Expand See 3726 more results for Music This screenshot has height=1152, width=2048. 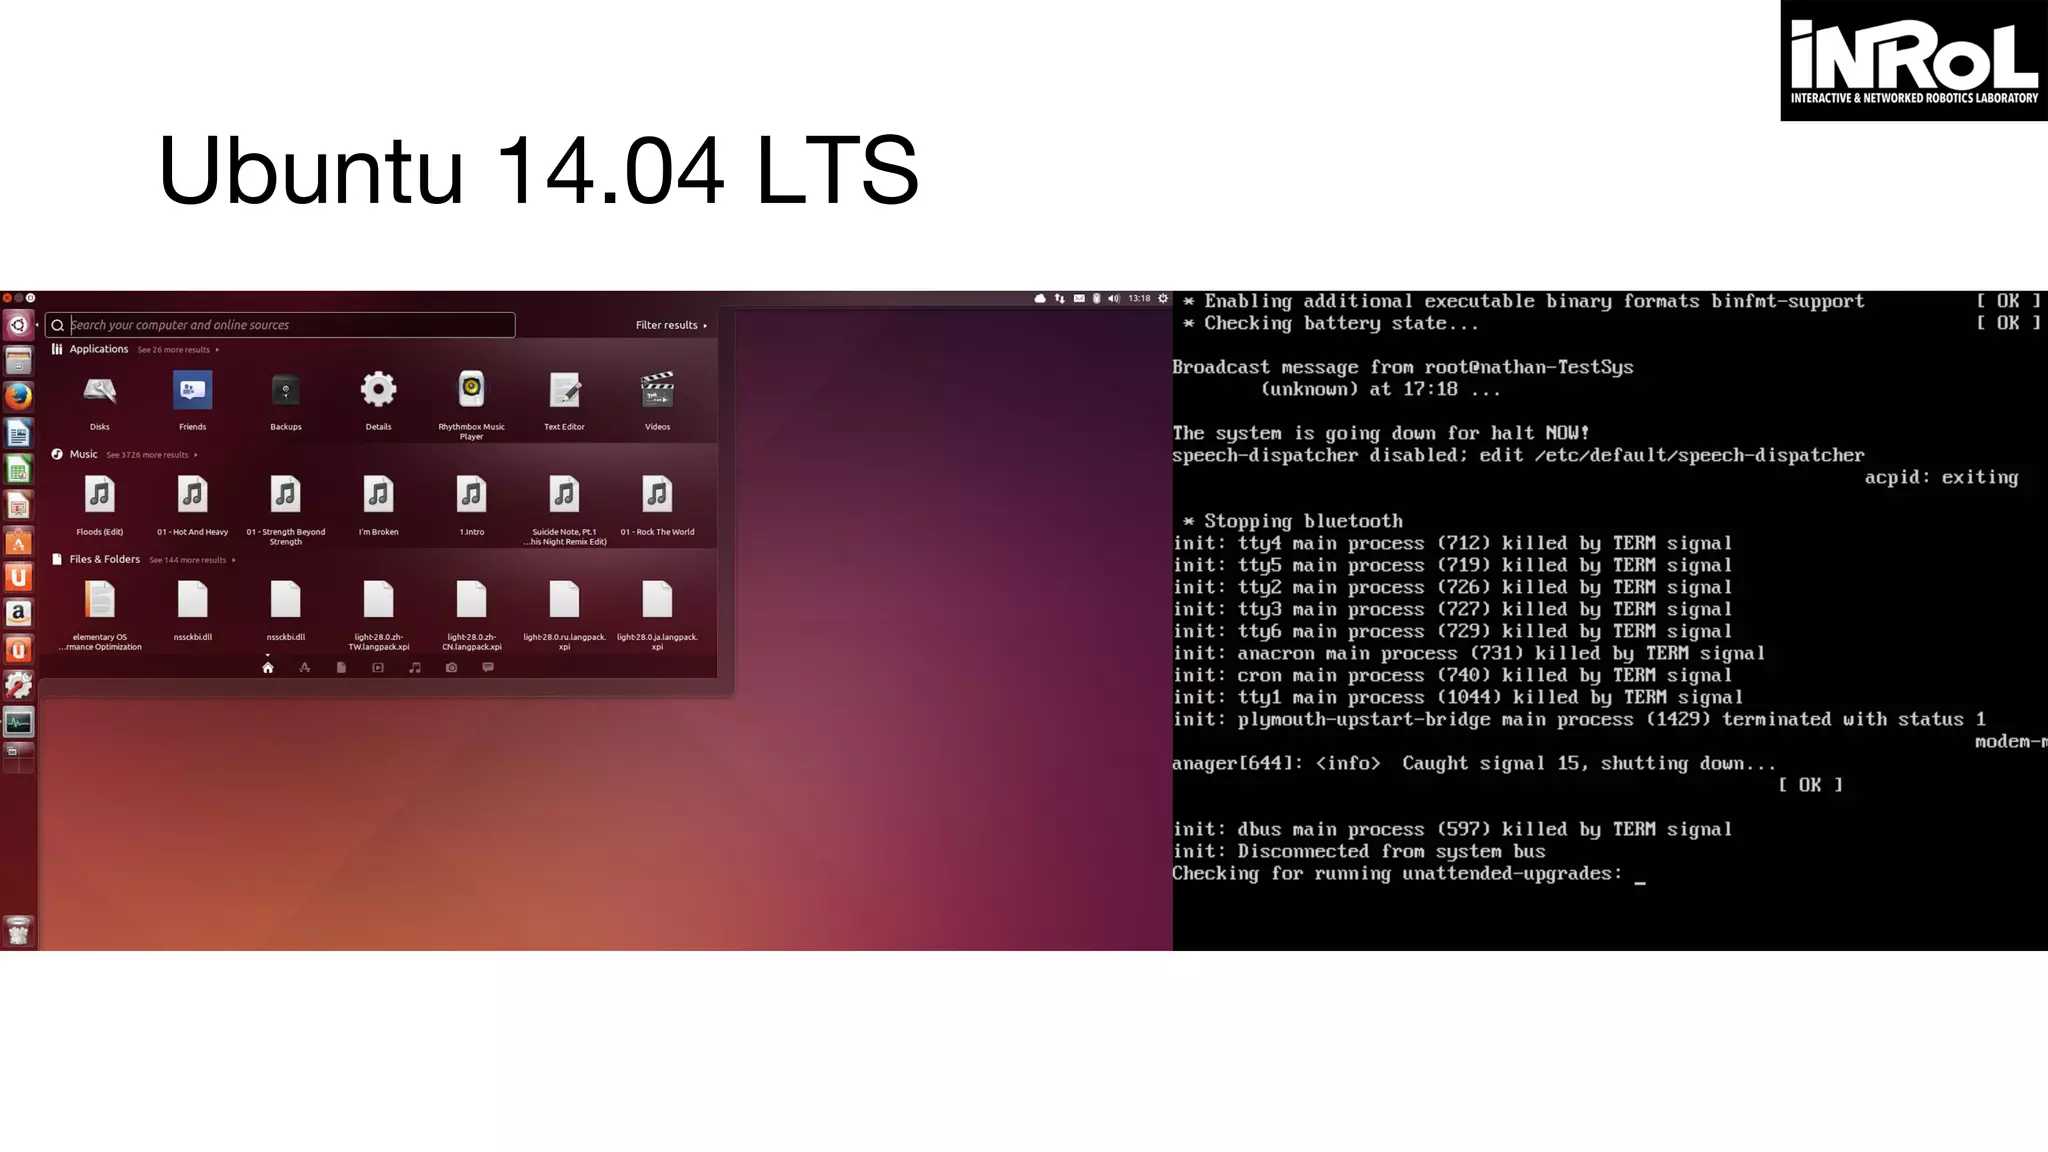(x=152, y=455)
